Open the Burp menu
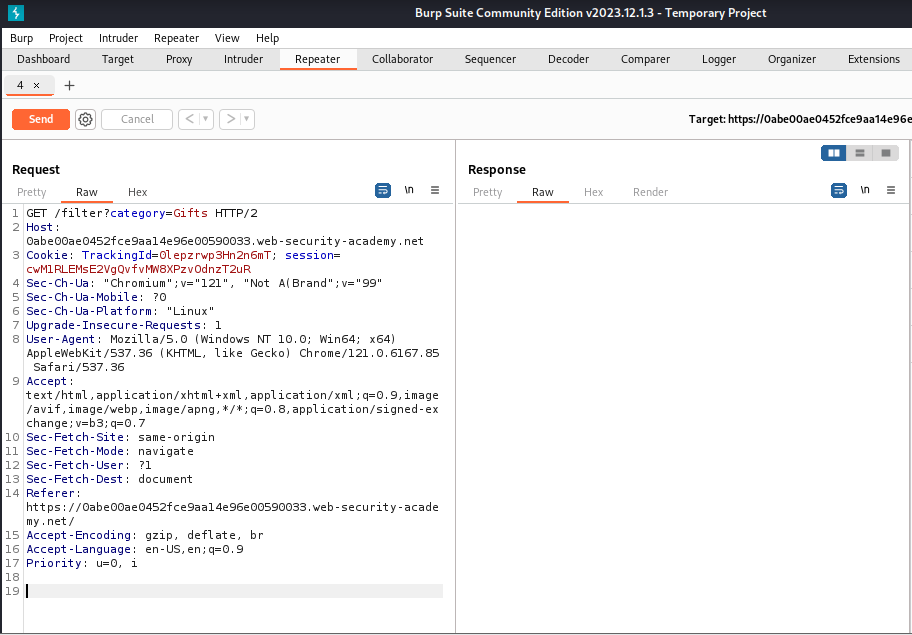This screenshot has height=635, width=912. 22,38
